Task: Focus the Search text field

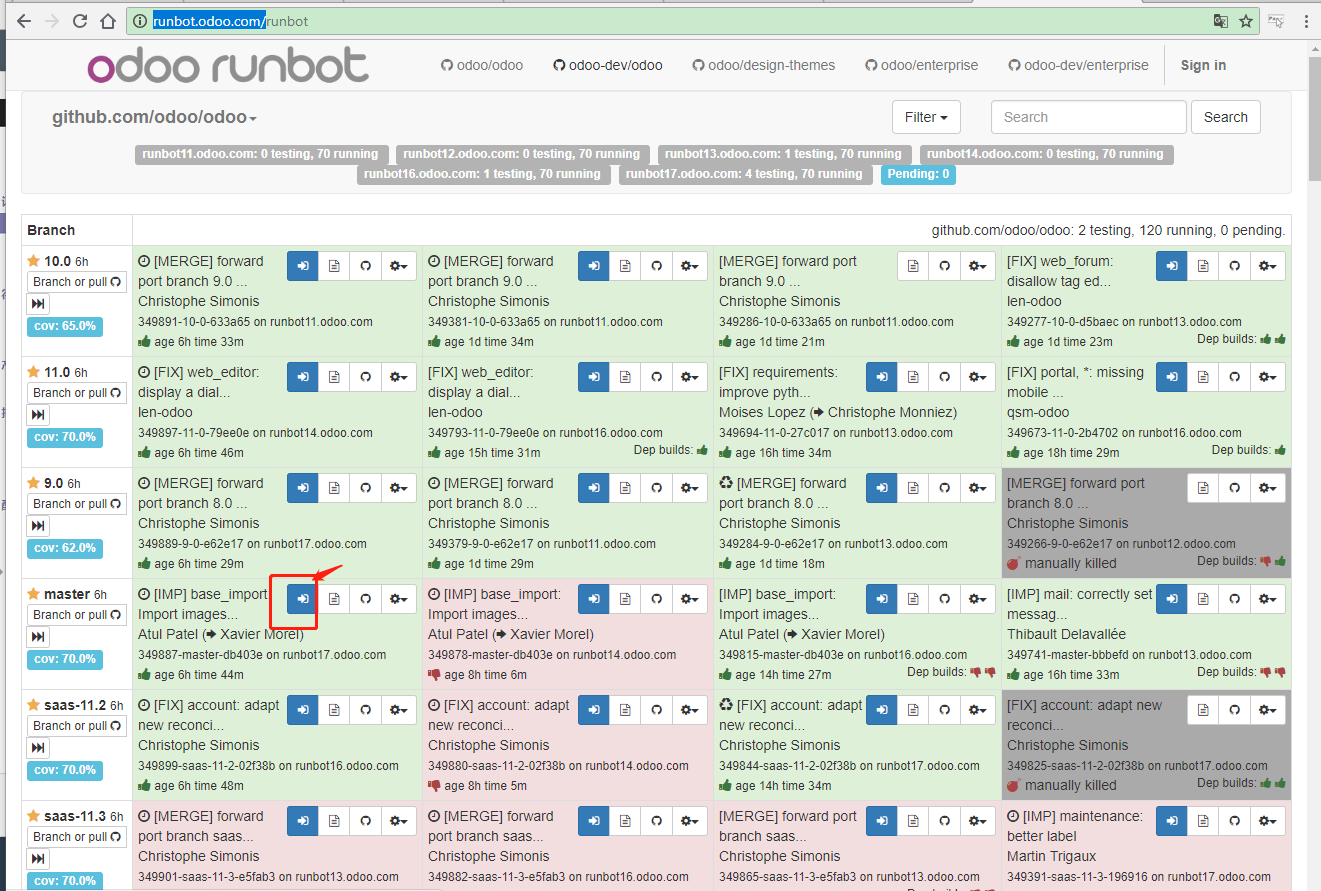Action: tap(1088, 117)
